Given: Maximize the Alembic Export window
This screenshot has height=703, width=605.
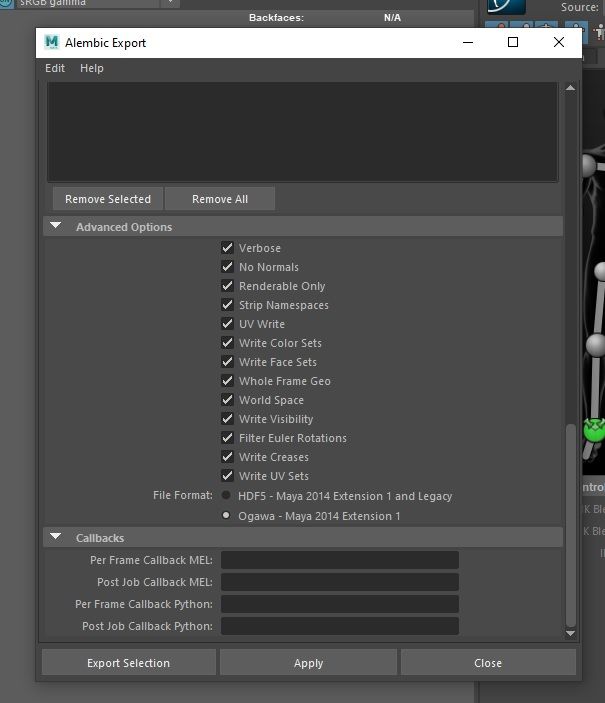Looking at the screenshot, I should pos(513,42).
